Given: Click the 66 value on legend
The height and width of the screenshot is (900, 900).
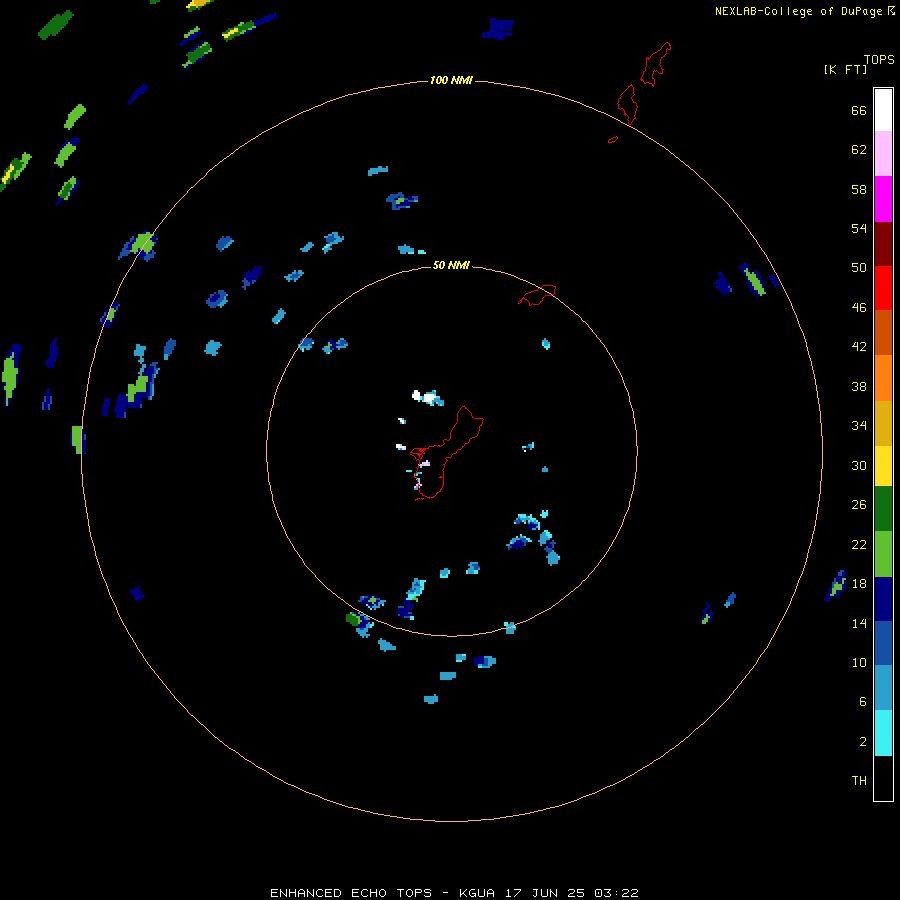Looking at the screenshot, I should tap(859, 110).
